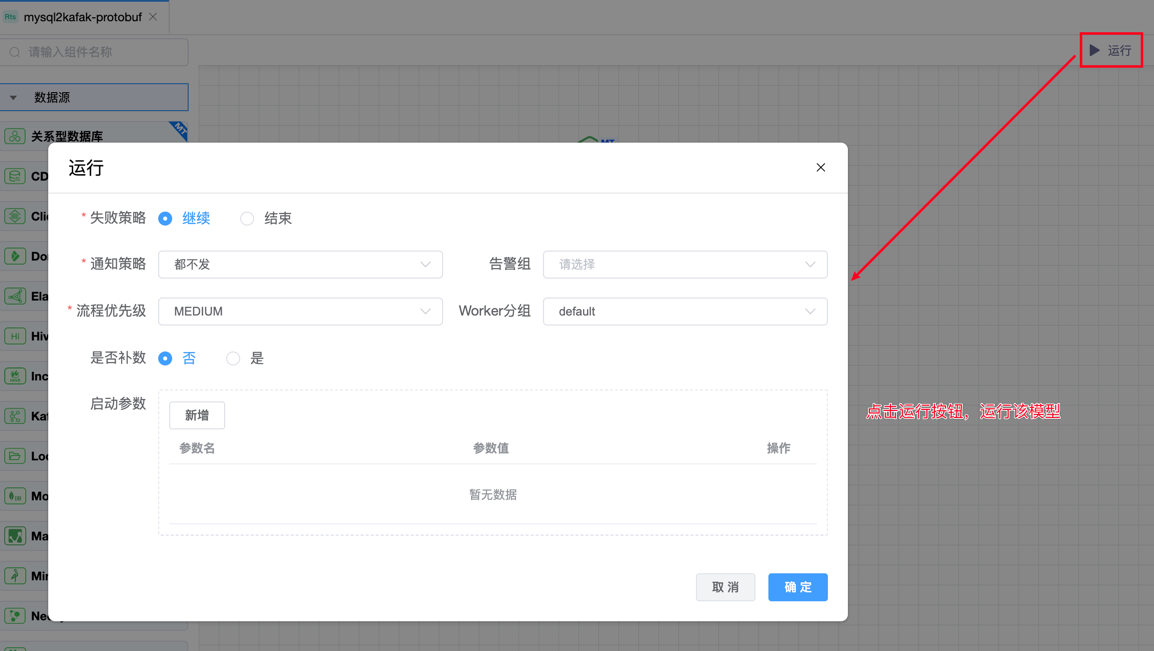The image size is (1154, 651).
Task: Collapse the 数据源 section in sidebar
Action: click(x=14, y=98)
